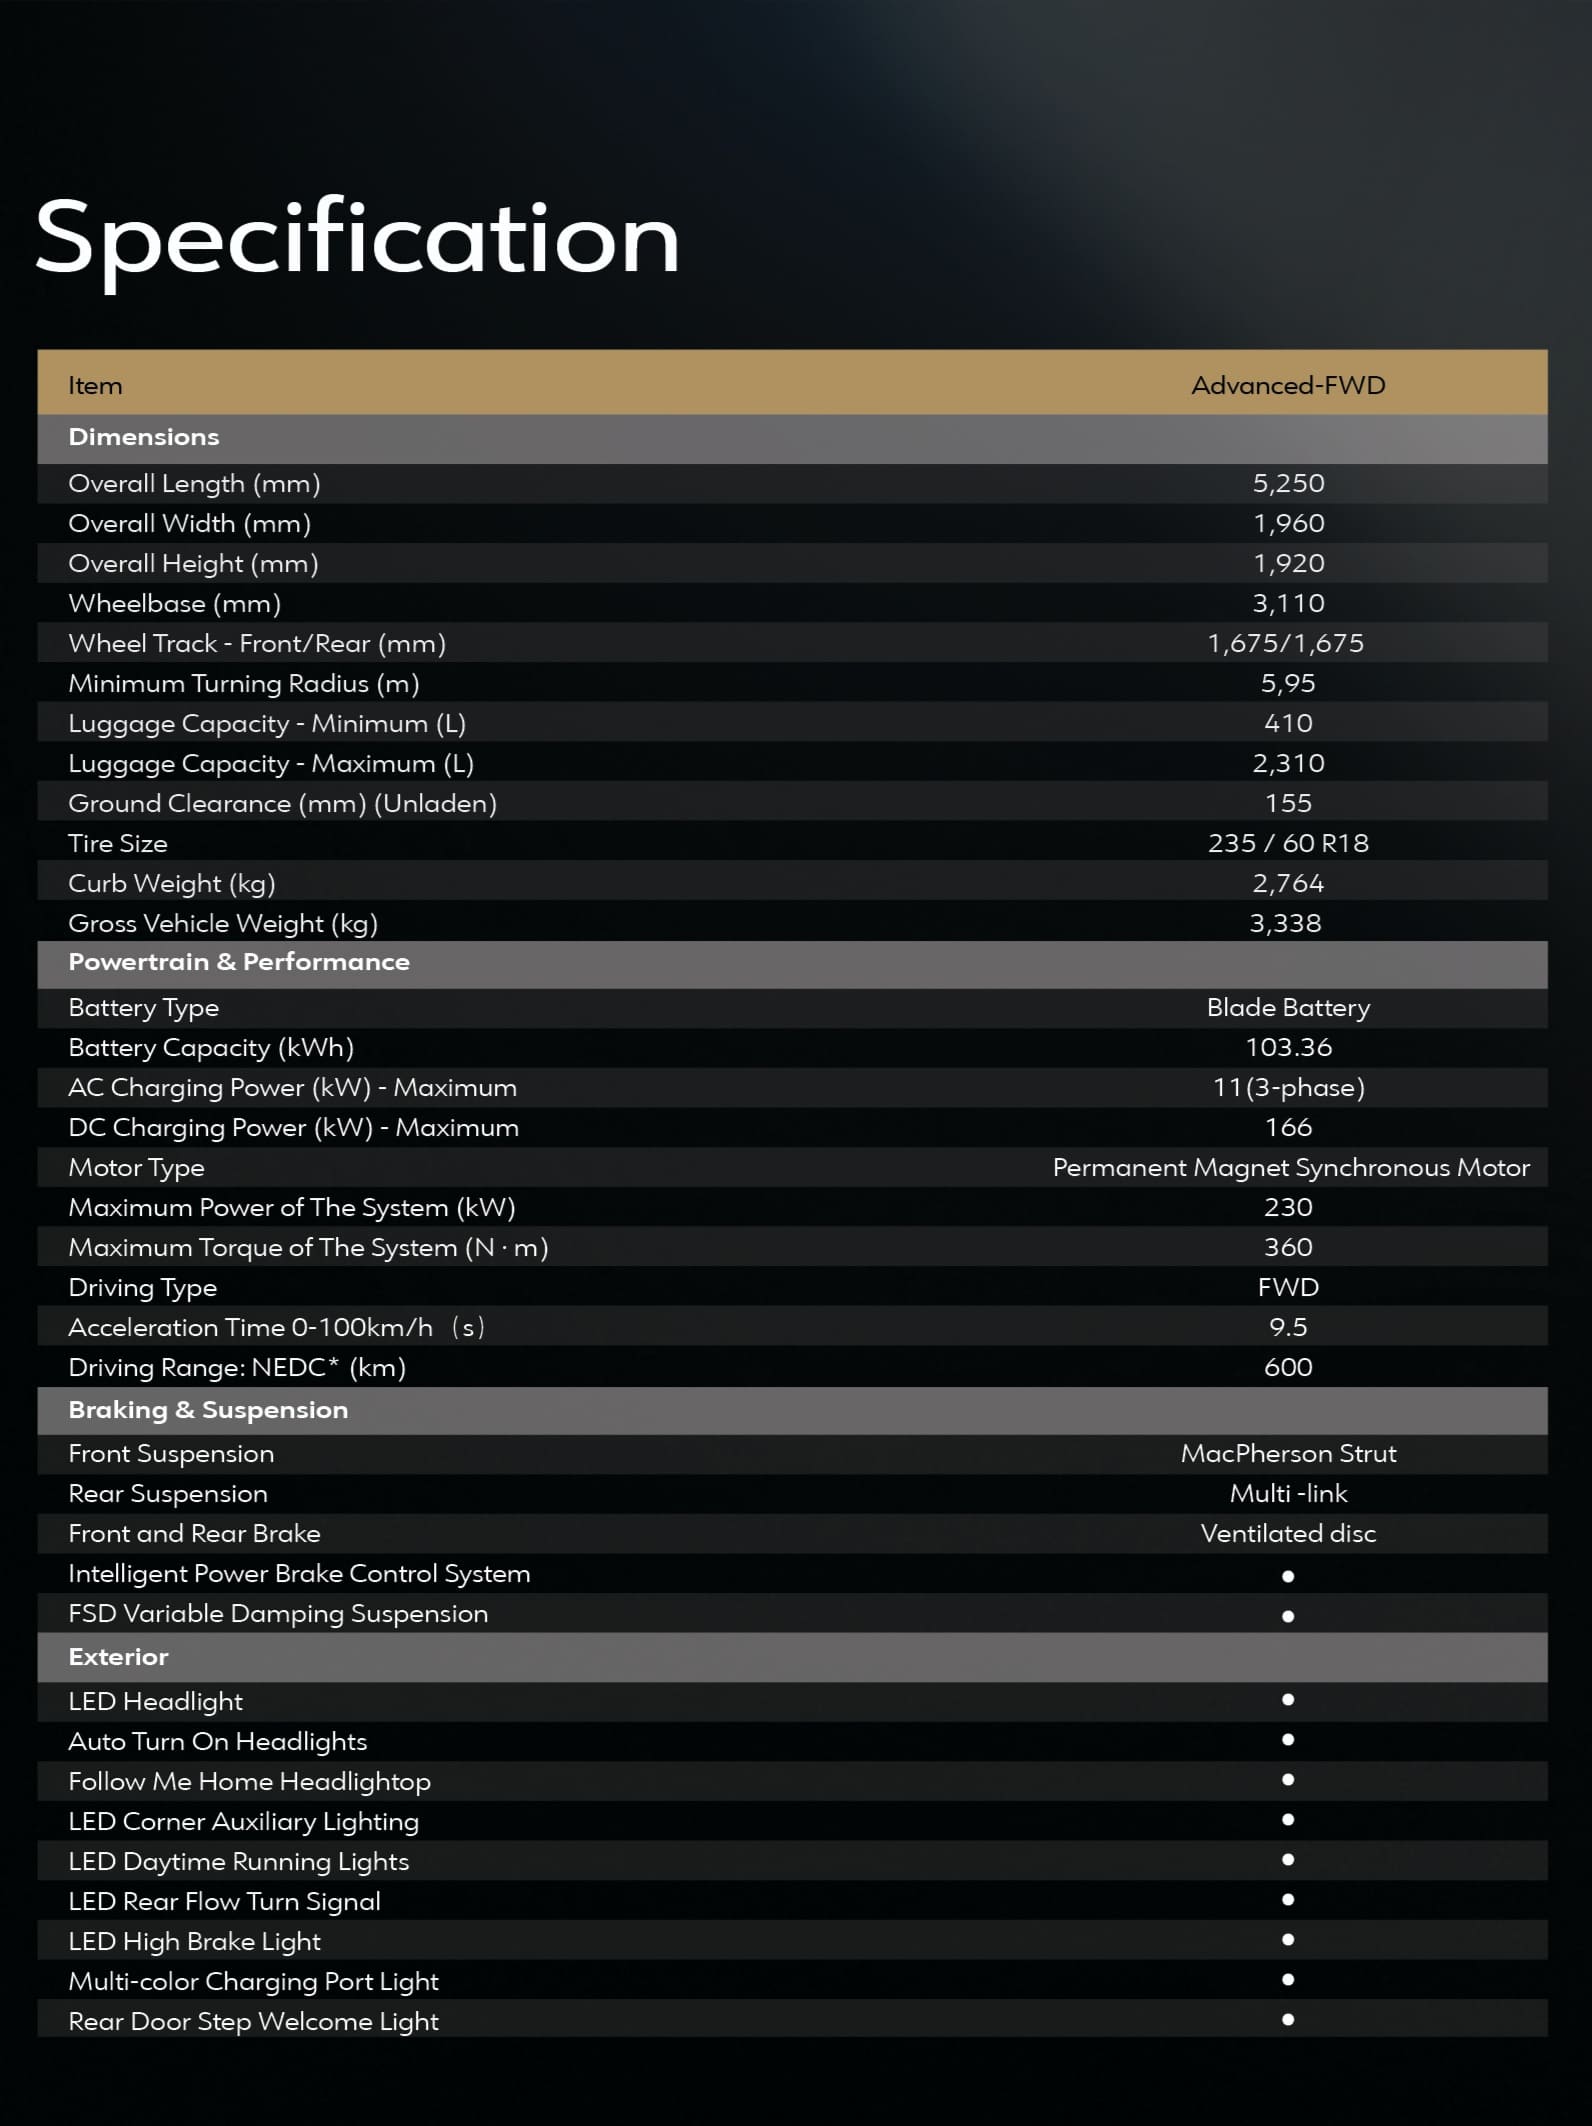Click the Blade Battery value
Image resolution: width=1592 pixels, height=2126 pixels.
1288,1007
